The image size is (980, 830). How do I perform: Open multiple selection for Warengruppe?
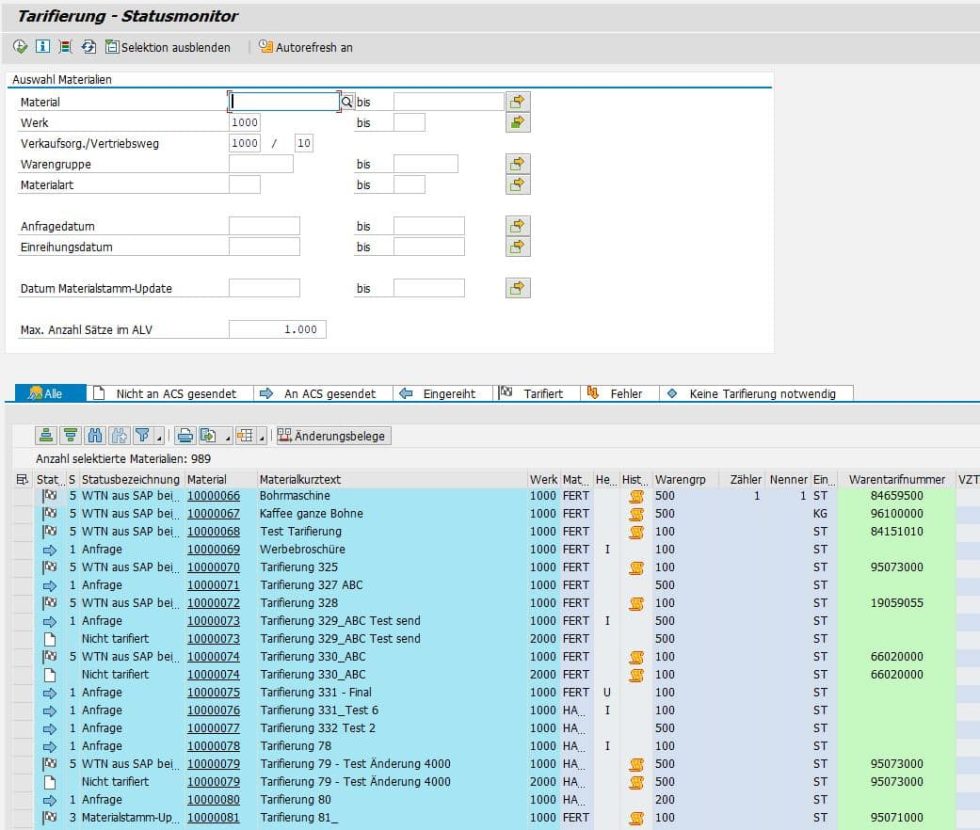(518, 164)
